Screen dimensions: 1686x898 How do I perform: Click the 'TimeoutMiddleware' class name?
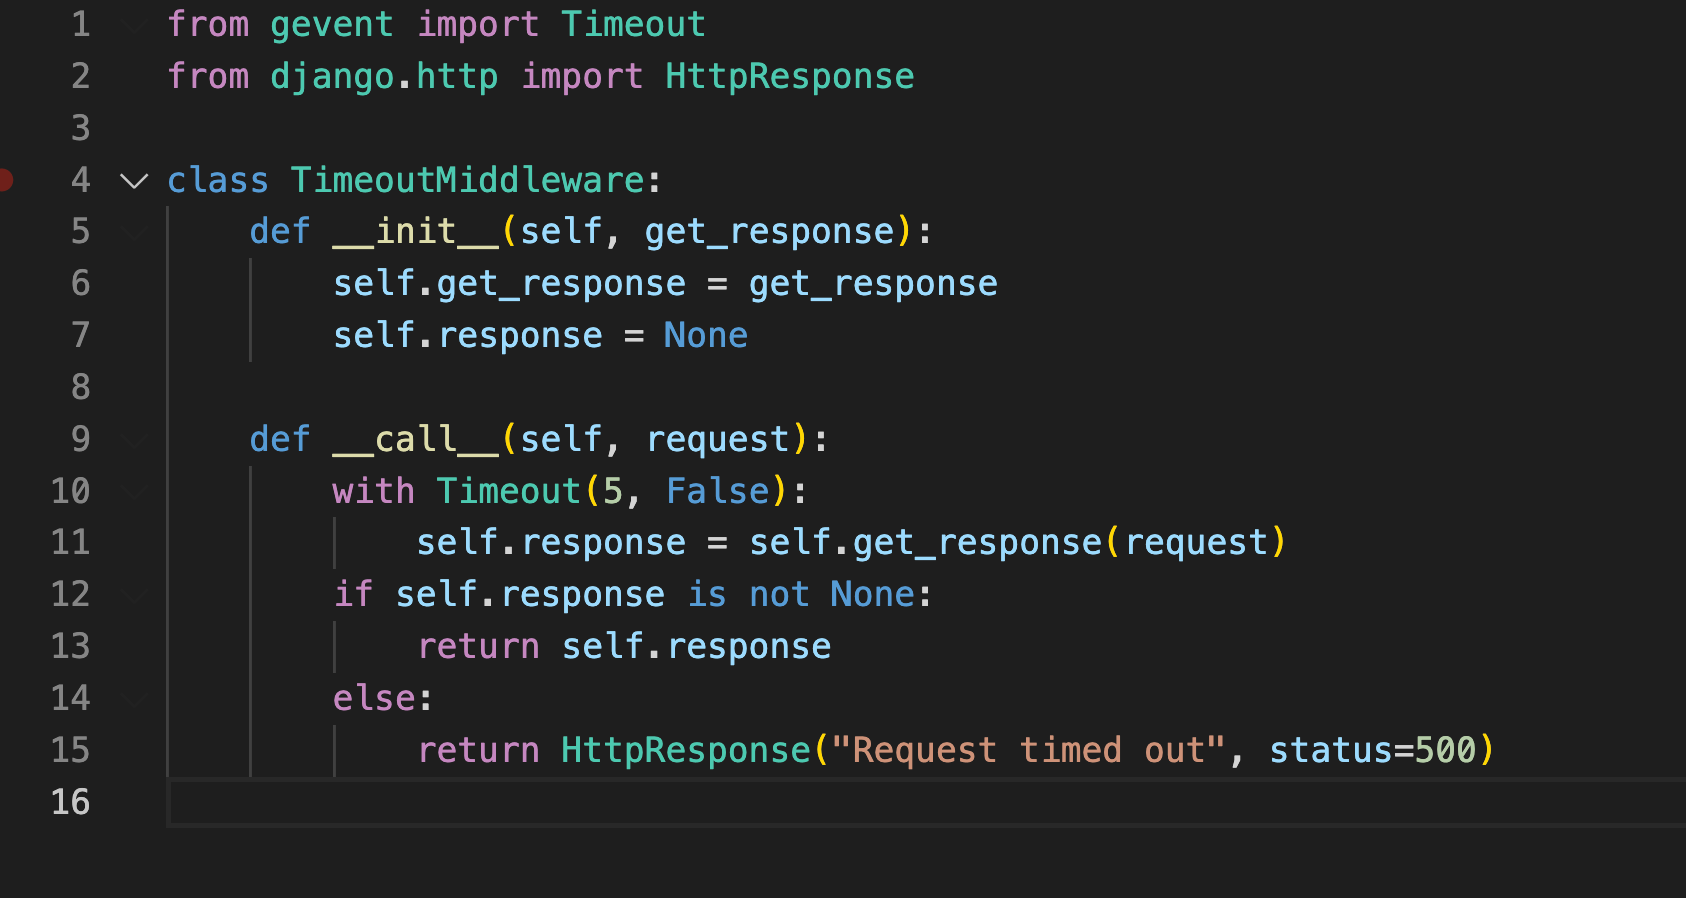pyautogui.click(x=468, y=180)
